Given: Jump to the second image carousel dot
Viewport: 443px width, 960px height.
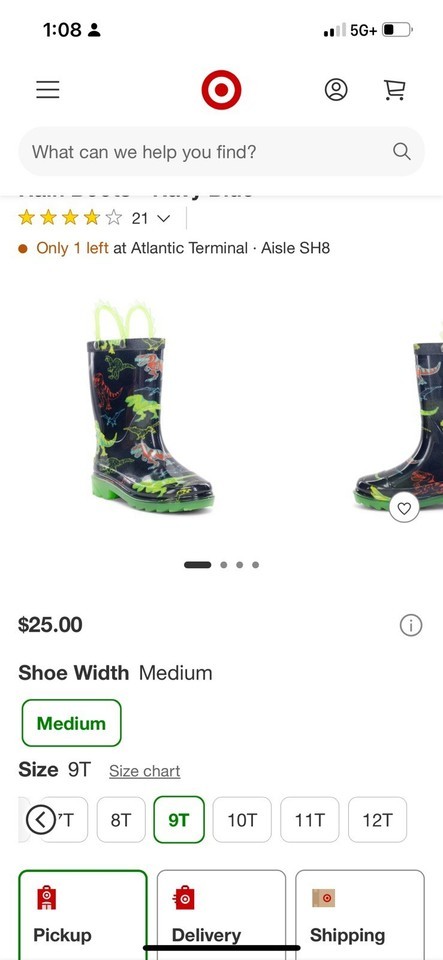Looking at the screenshot, I should [224, 564].
